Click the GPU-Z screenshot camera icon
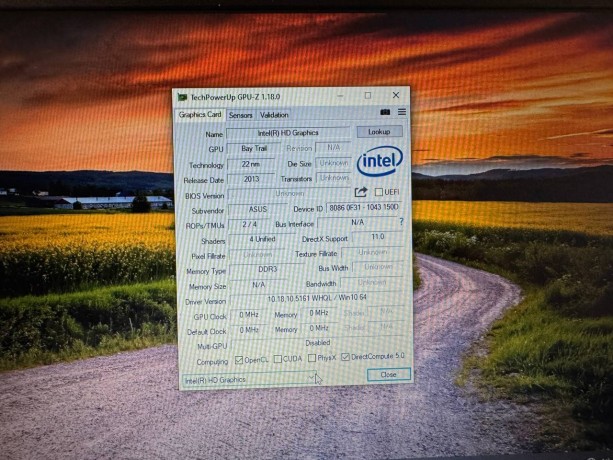The image size is (613, 460). click(x=385, y=112)
